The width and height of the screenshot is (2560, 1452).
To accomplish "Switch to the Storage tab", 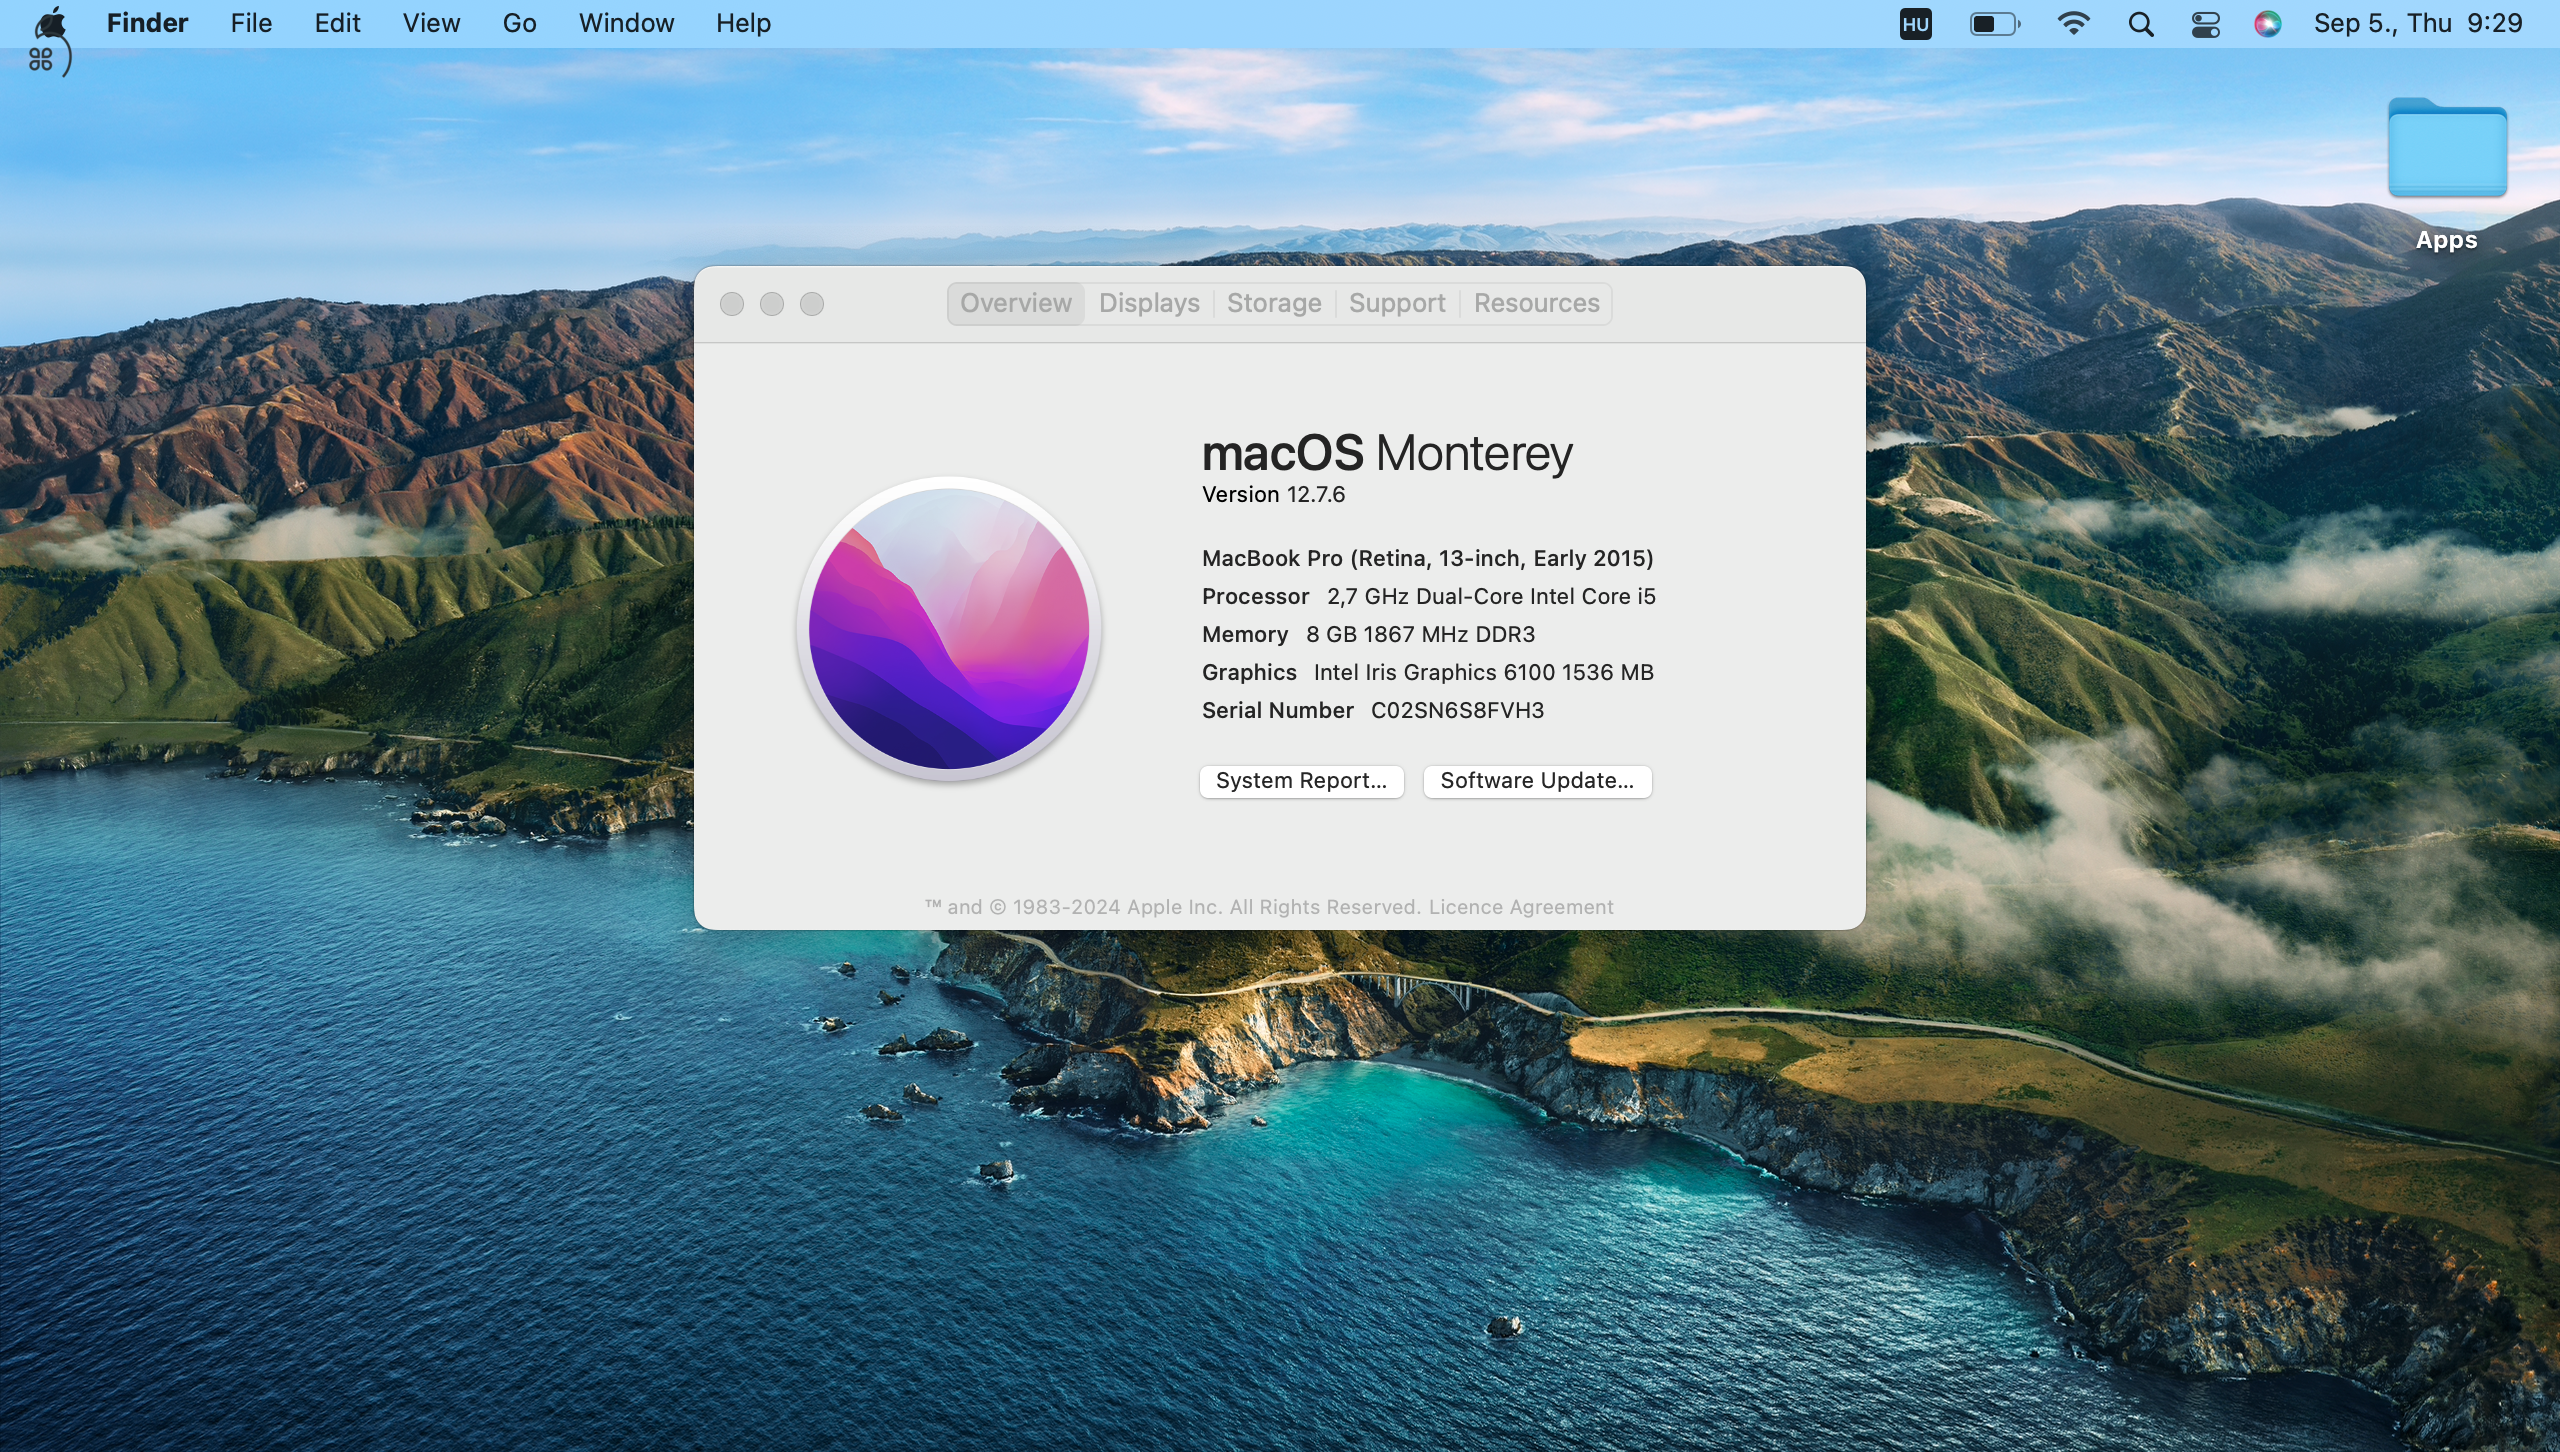I will [x=1273, y=302].
